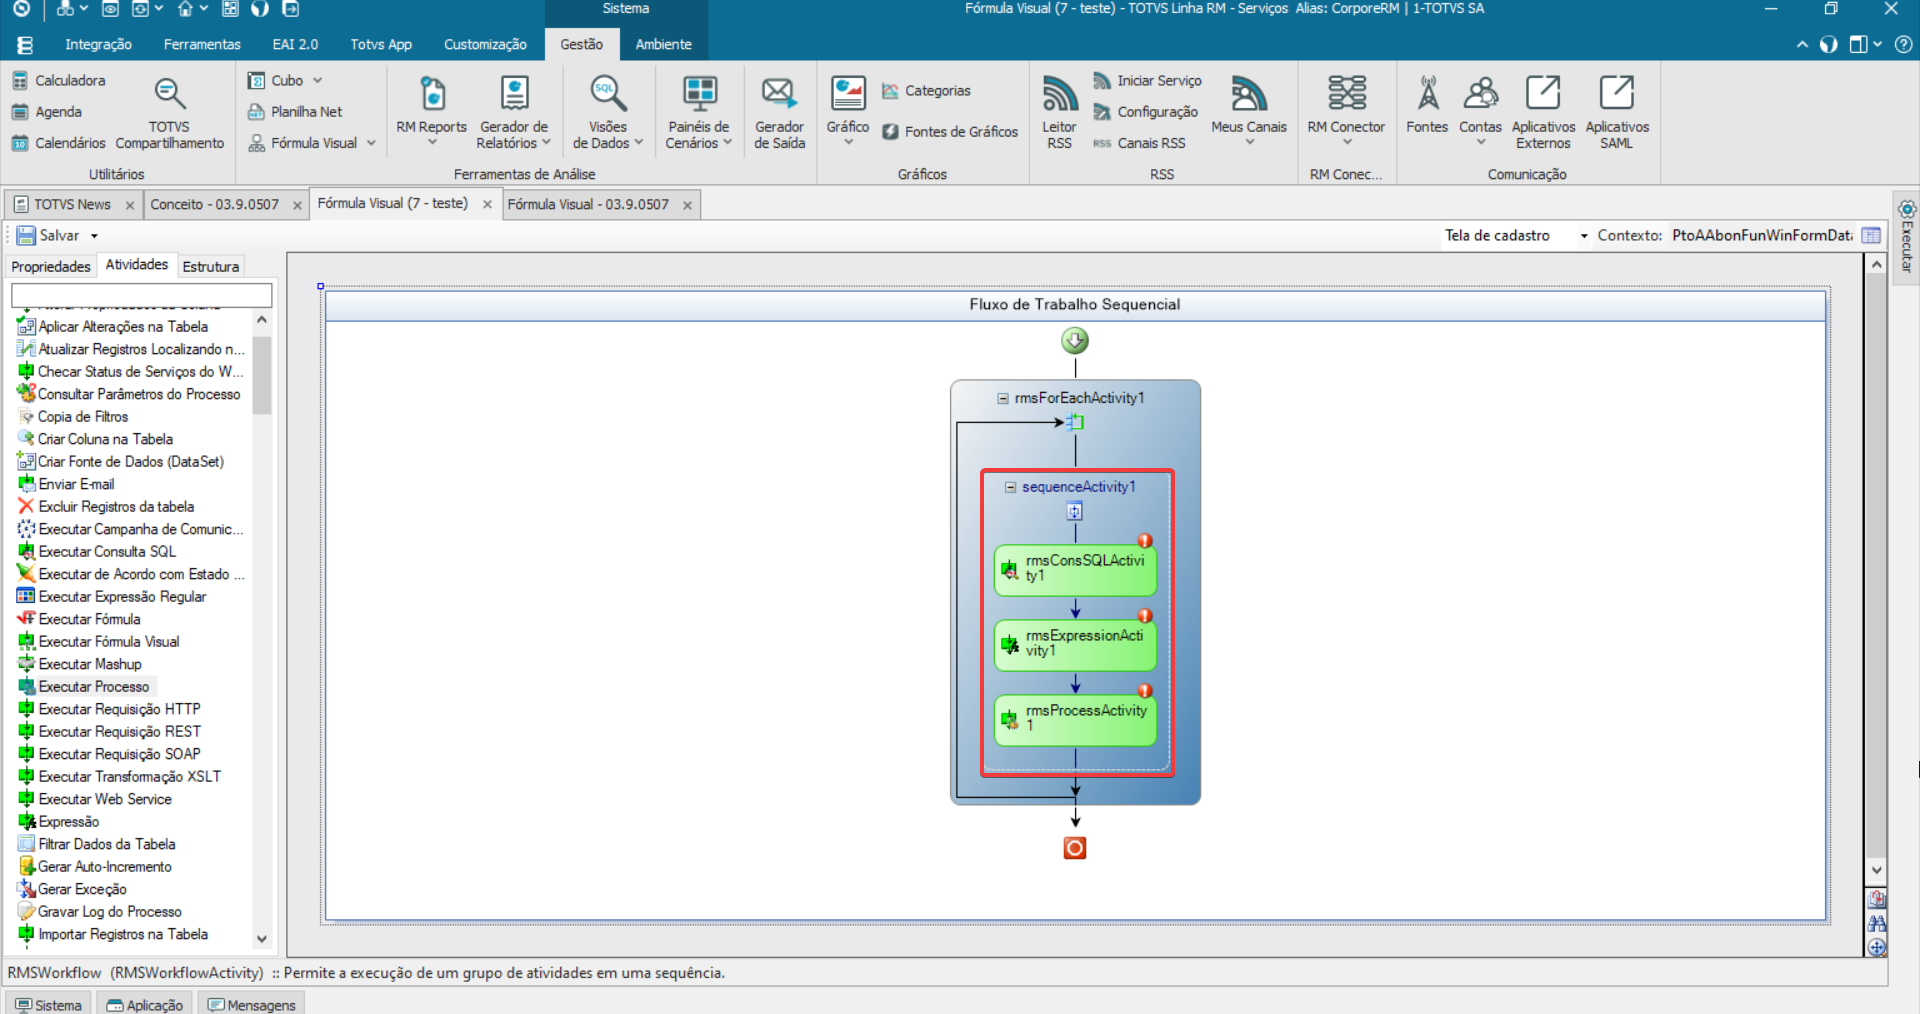Click the activities search input field
The image size is (1920, 1014).
click(x=142, y=295)
